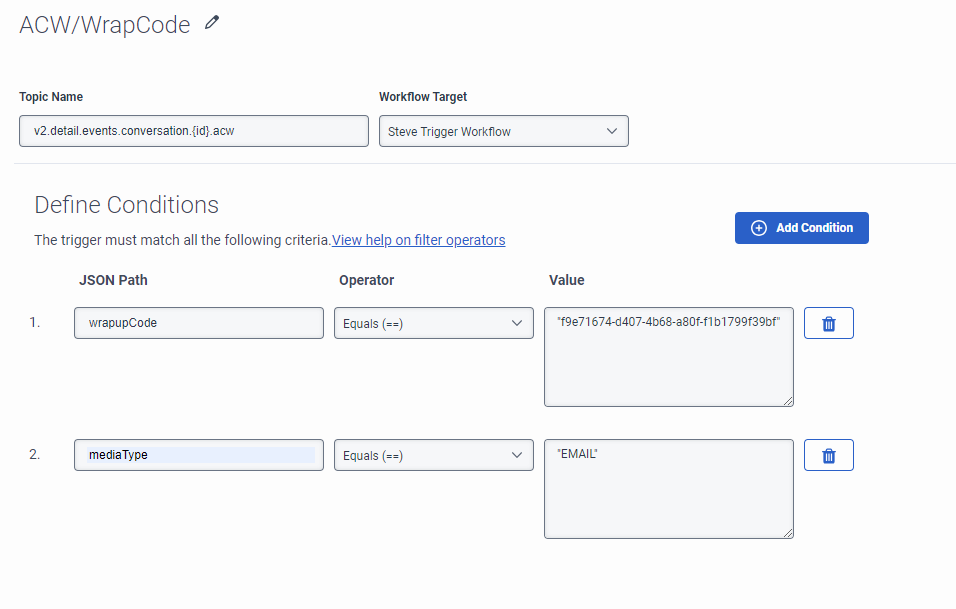Image resolution: width=956 pixels, height=609 pixels.
Task: Open the Operator dropdown for mediaType
Action: tap(433, 455)
